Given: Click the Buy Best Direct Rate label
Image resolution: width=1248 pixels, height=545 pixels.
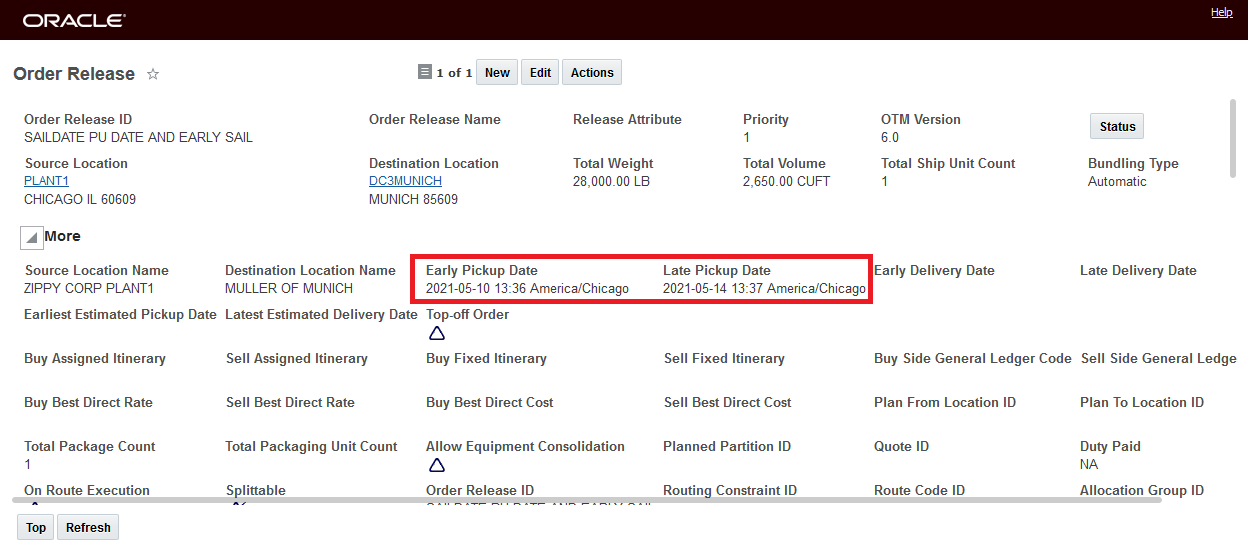Looking at the screenshot, I should click(x=88, y=402).
